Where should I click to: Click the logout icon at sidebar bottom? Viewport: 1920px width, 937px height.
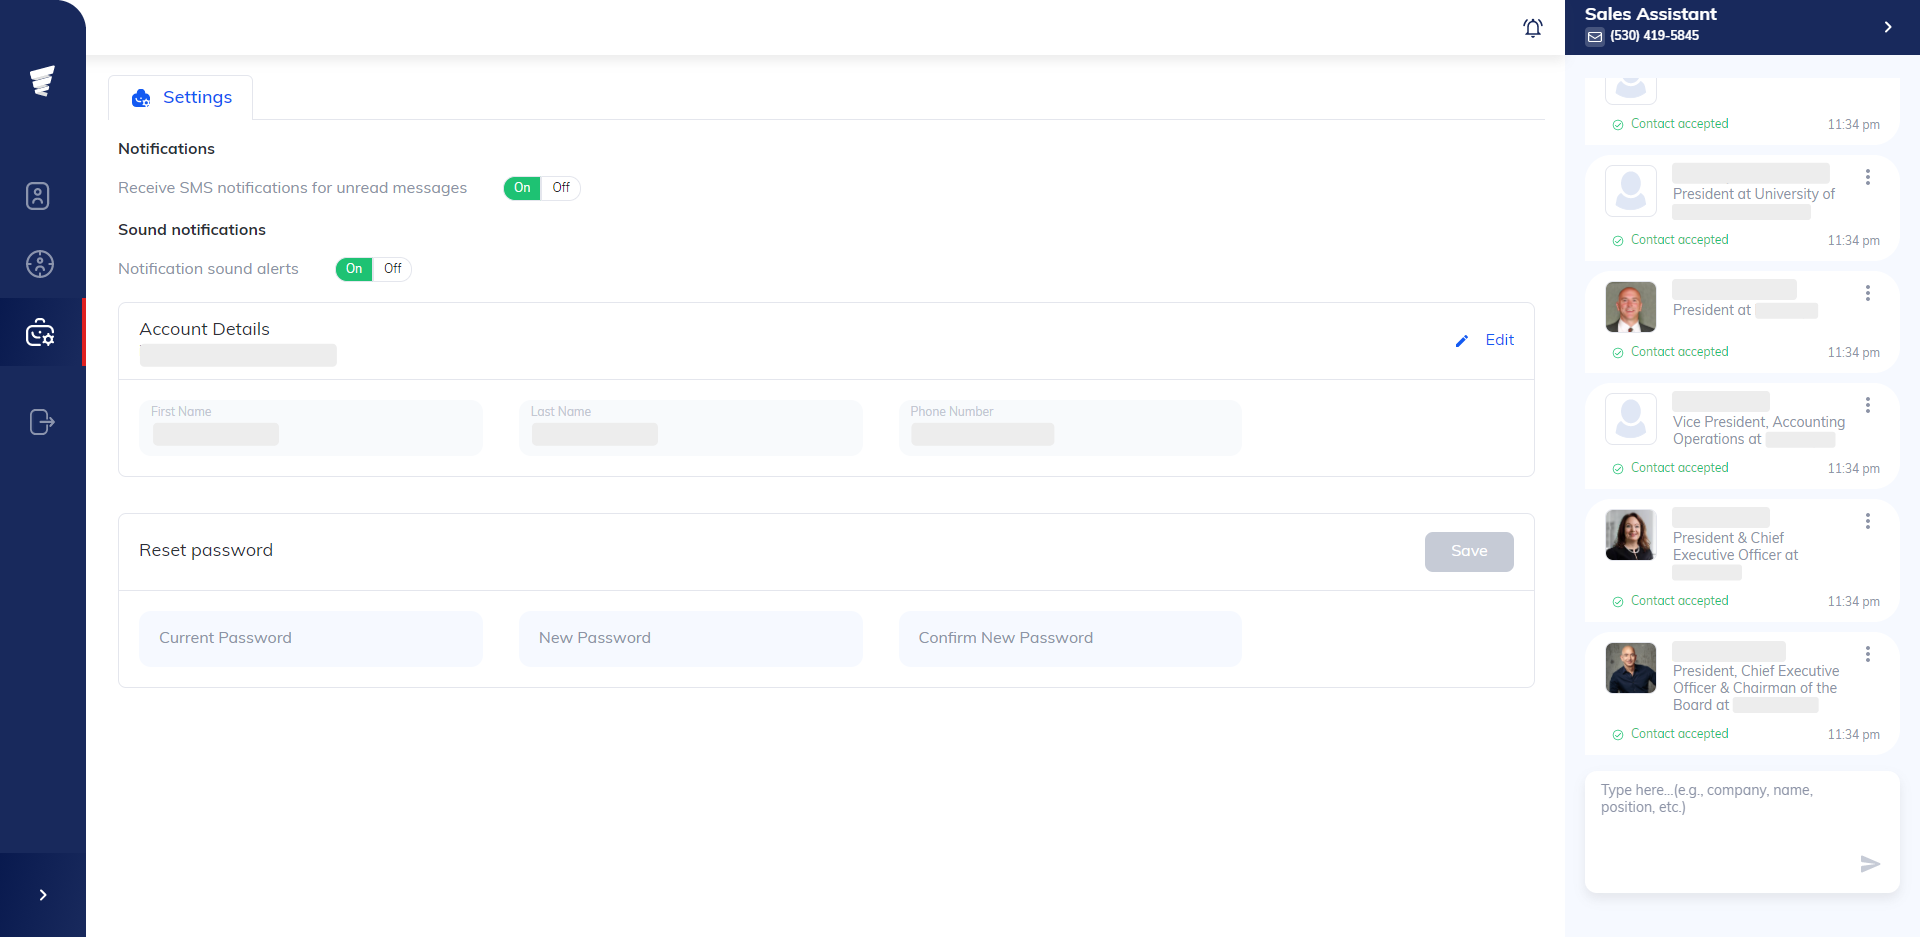(x=42, y=422)
